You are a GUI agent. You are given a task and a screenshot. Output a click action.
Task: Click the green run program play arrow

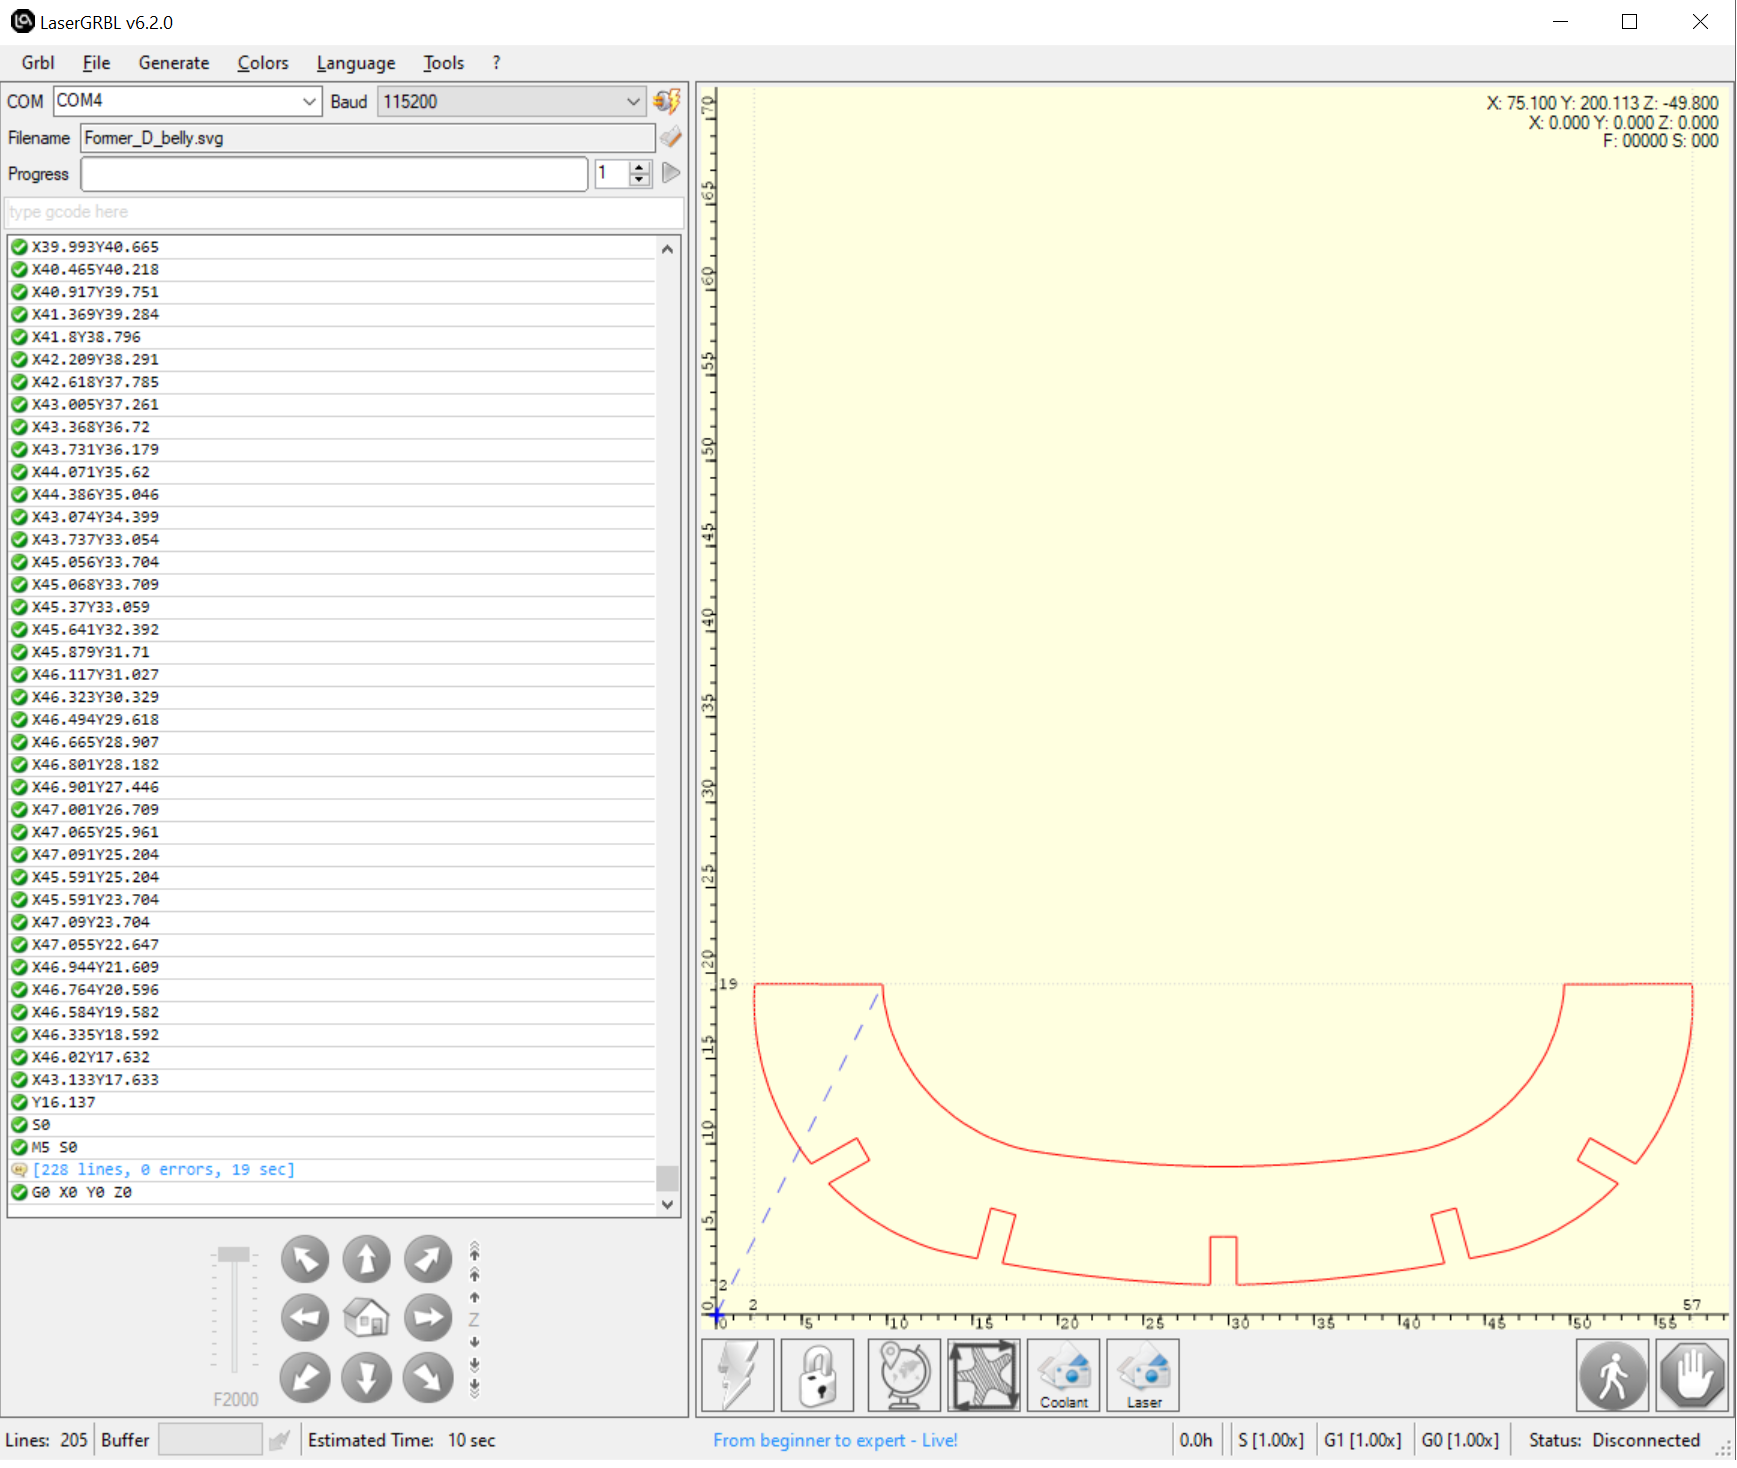(671, 173)
